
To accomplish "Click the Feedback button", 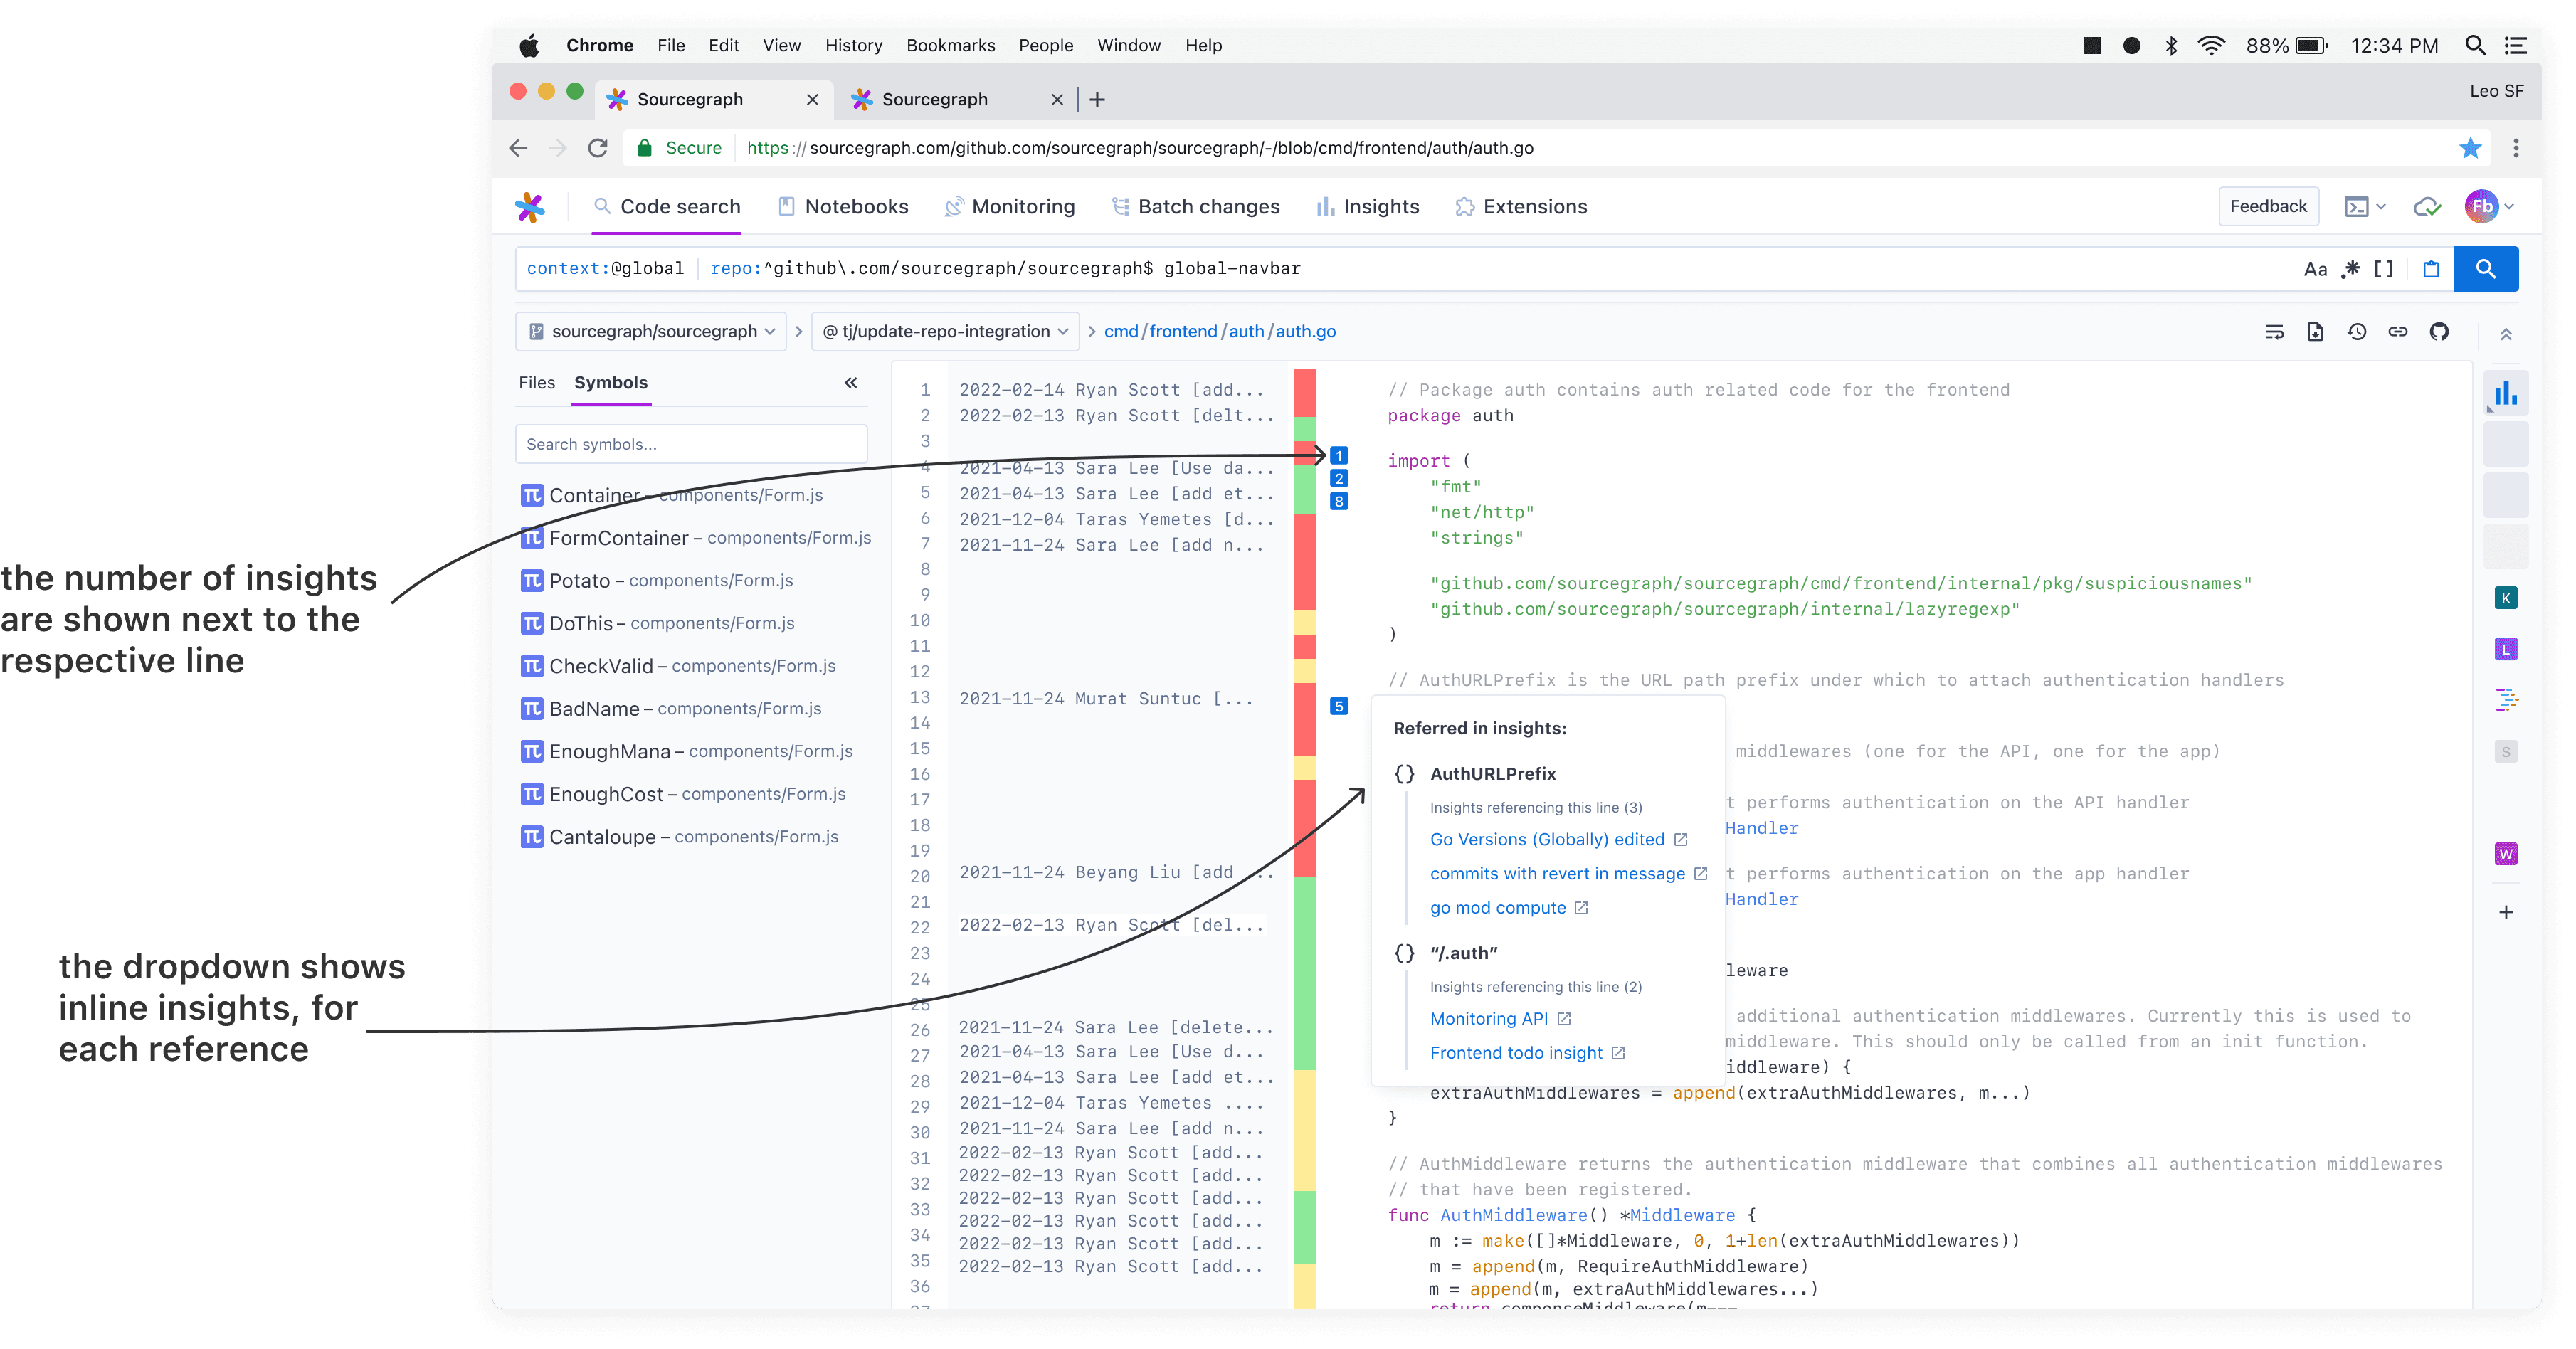I will (x=2268, y=207).
